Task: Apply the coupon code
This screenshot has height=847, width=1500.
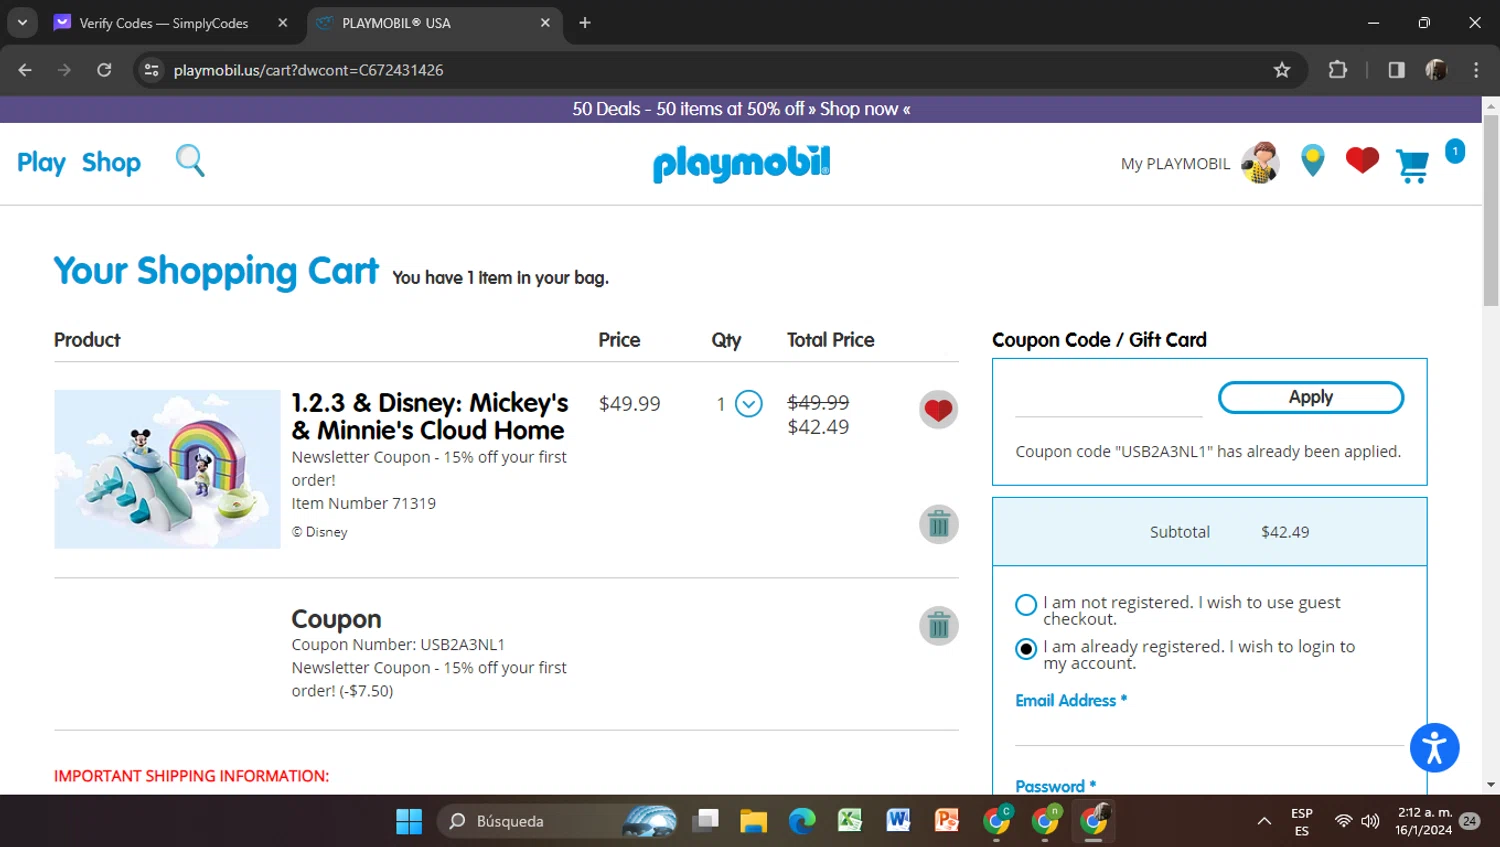Action: 1311,397
